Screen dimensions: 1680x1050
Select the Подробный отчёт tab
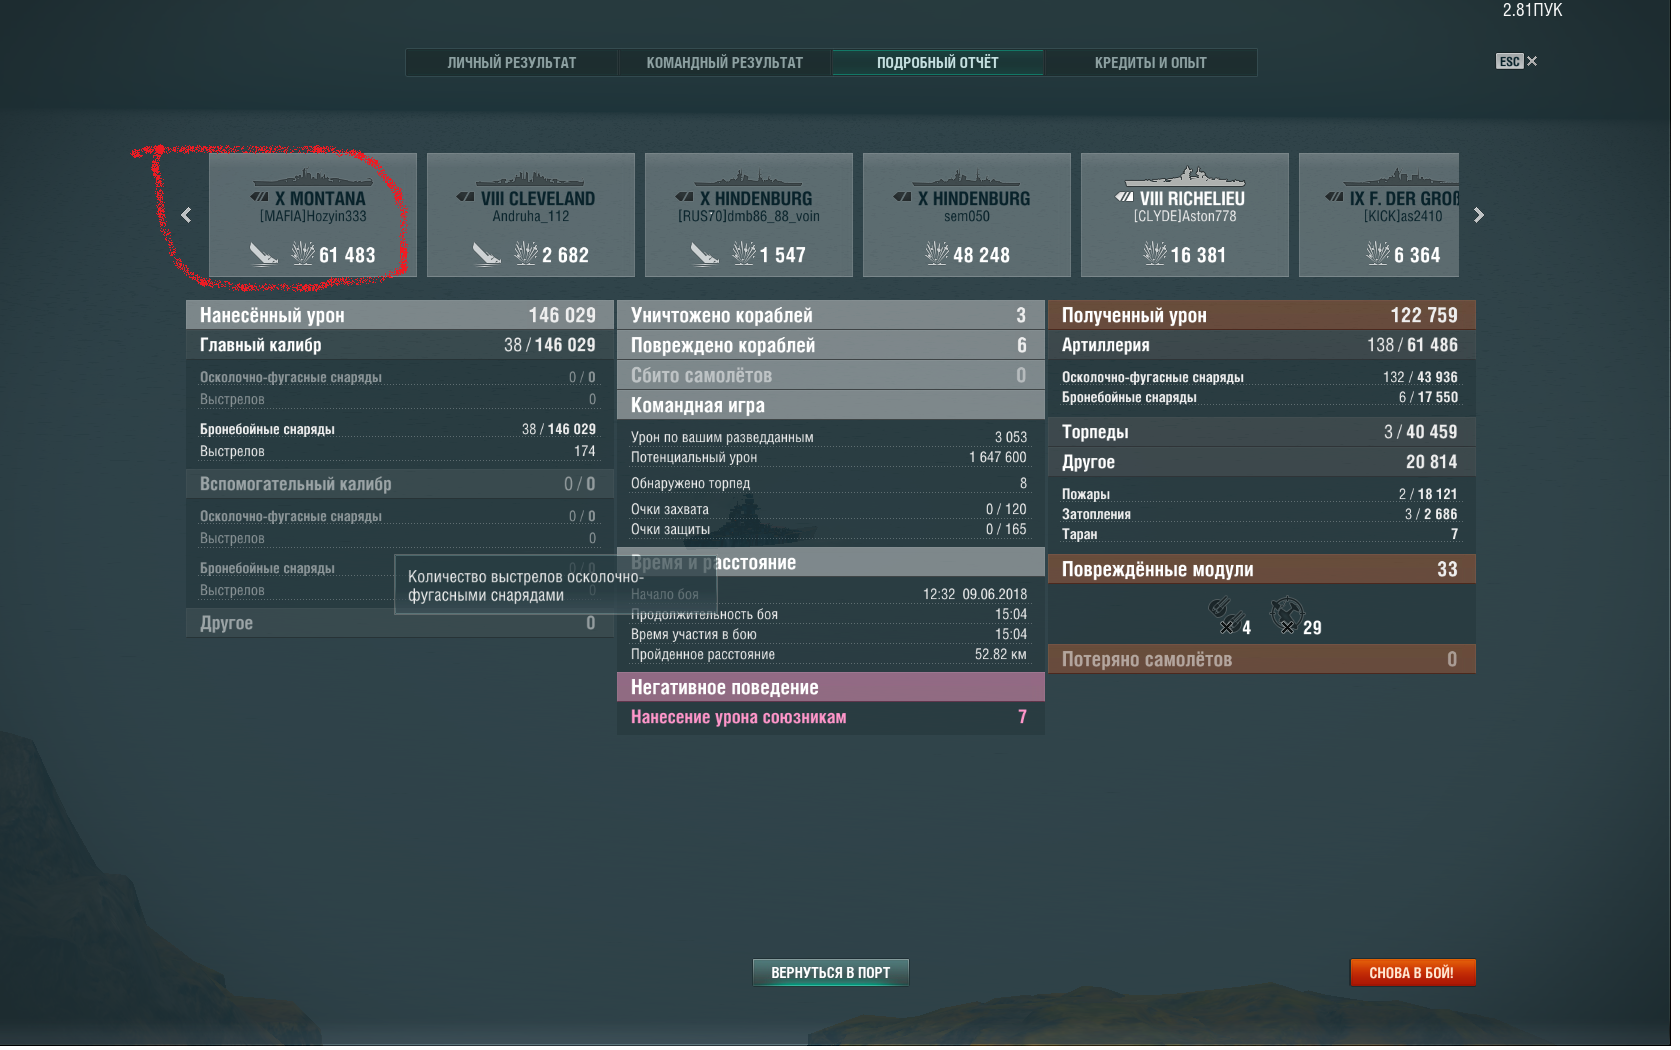coord(938,62)
